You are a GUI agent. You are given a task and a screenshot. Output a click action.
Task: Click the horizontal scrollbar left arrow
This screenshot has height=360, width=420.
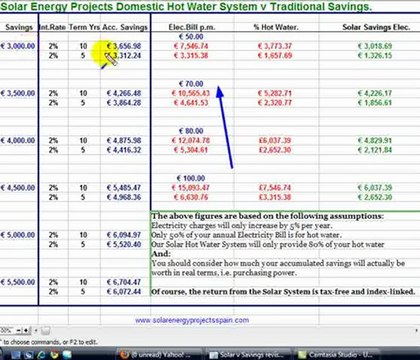(x=36, y=331)
